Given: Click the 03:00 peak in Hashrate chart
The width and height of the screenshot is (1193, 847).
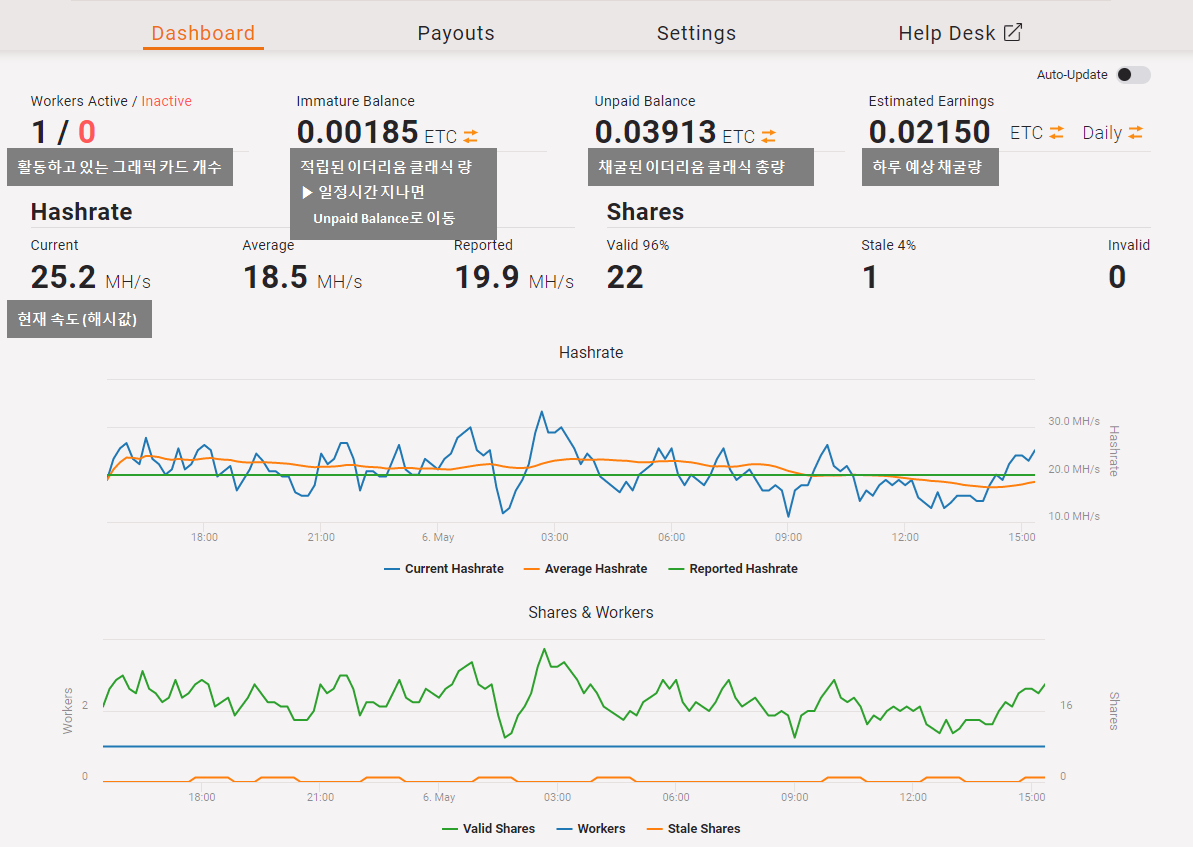Looking at the screenshot, I should pyautogui.click(x=542, y=412).
